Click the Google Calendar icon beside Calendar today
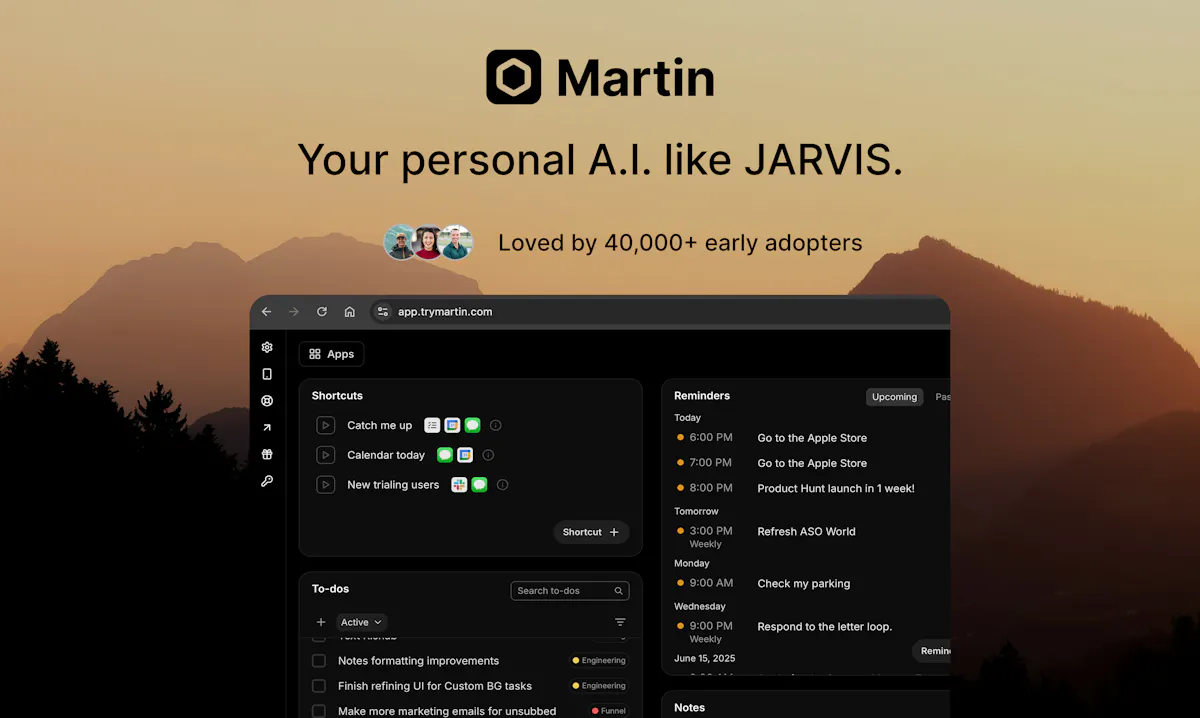The image size is (1200, 718). [465, 455]
